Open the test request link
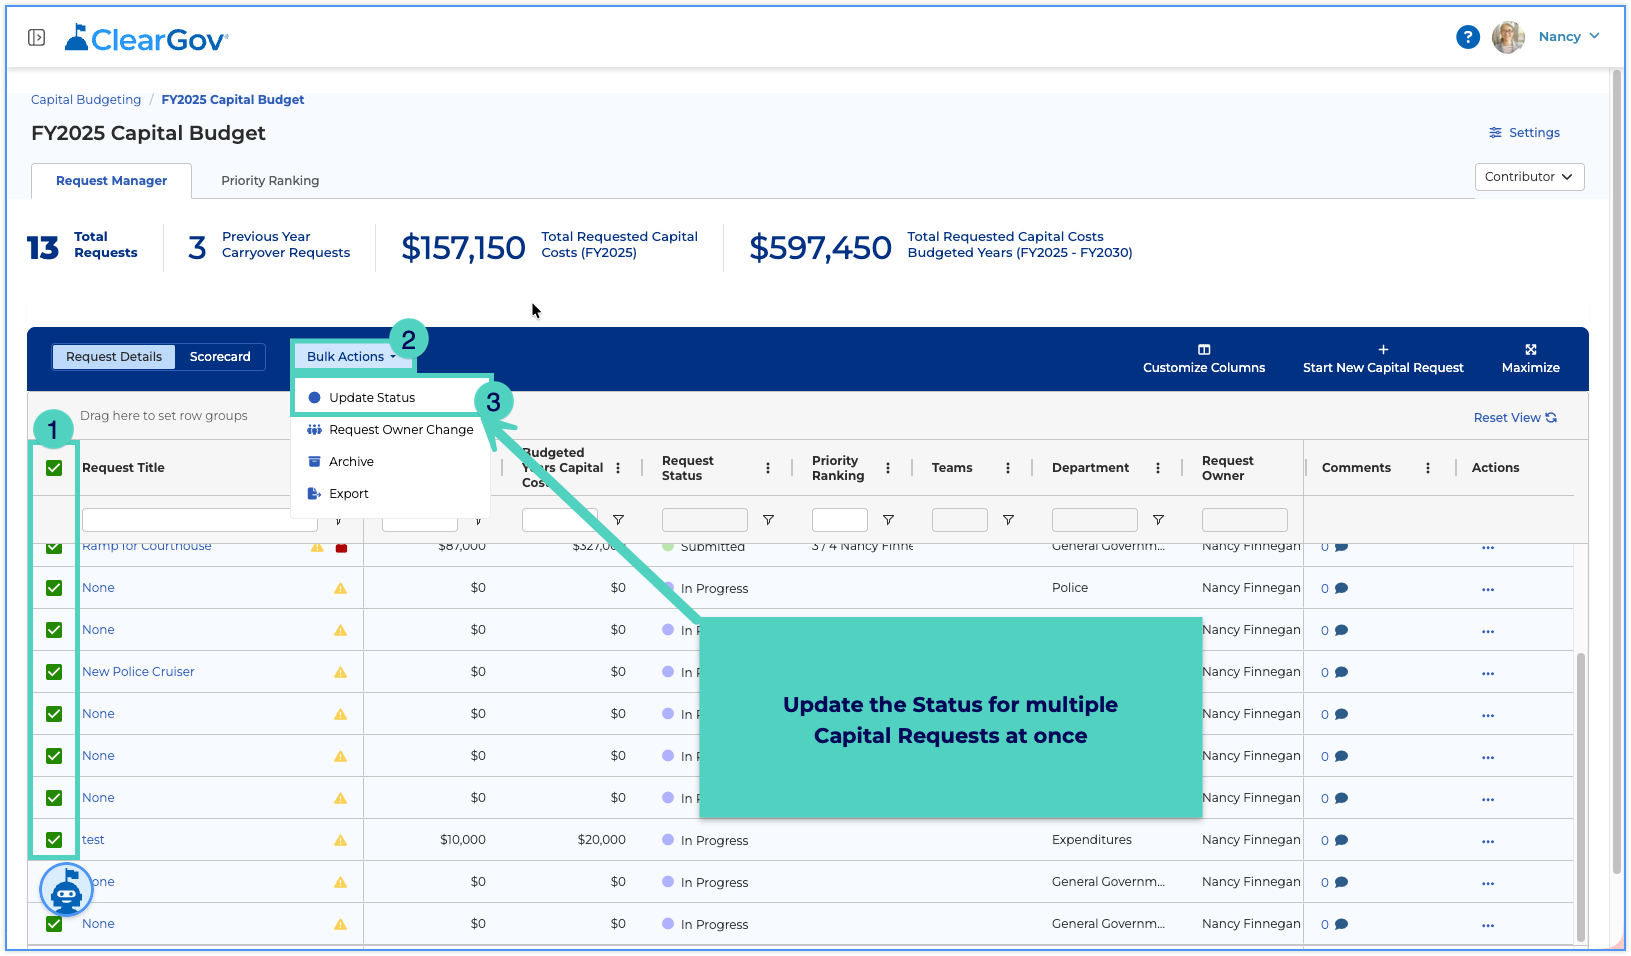This screenshot has width=1631, height=956. [93, 840]
